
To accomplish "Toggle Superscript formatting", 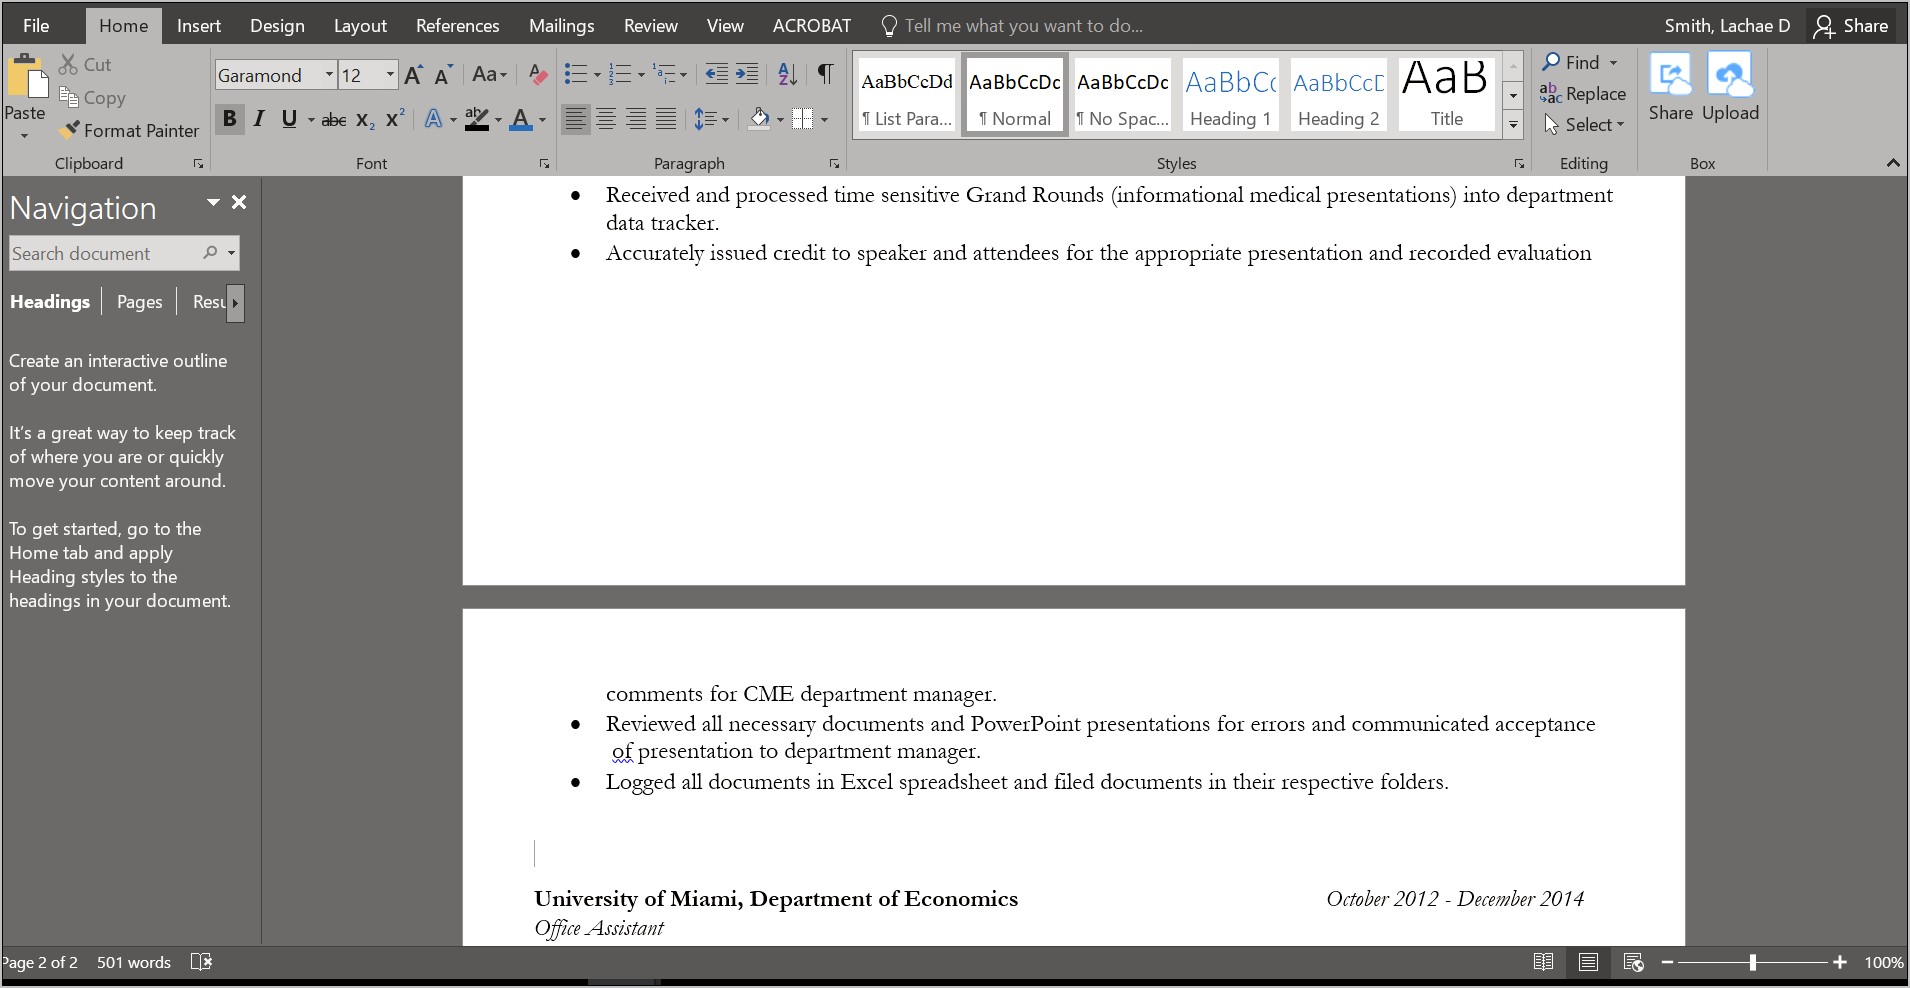I will 395,120.
